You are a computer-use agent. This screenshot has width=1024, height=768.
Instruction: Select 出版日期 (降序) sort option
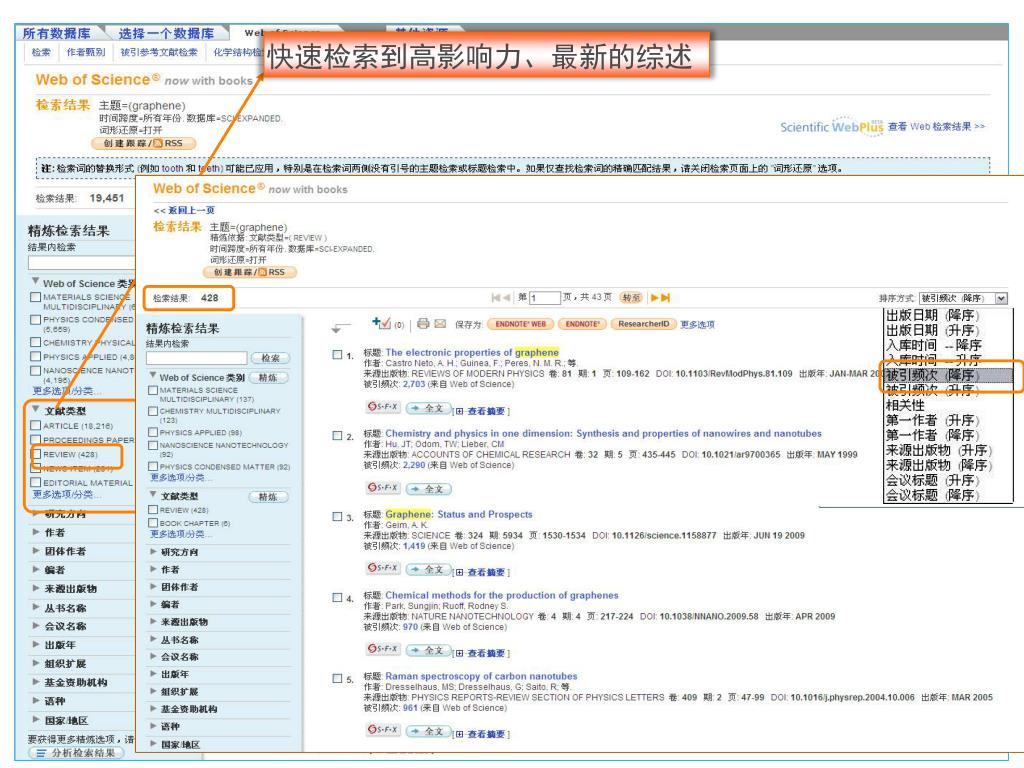[933, 315]
